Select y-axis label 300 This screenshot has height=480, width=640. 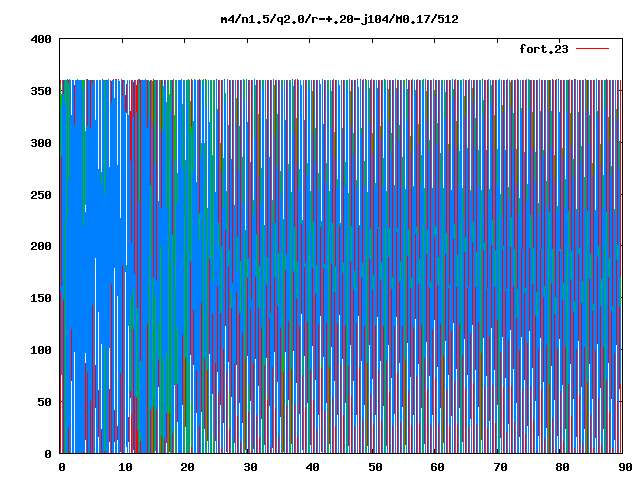pyautogui.click(x=41, y=143)
